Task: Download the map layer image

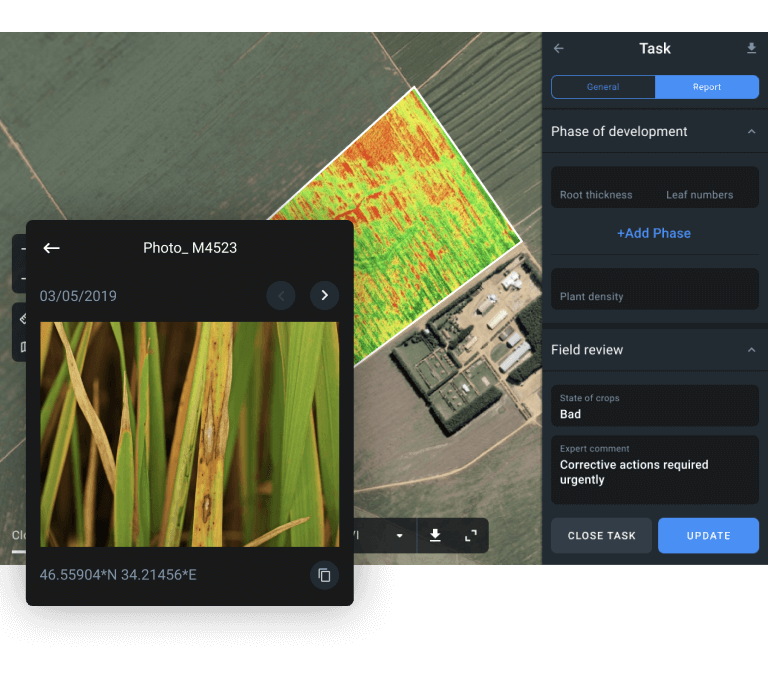Action: (435, 535)
